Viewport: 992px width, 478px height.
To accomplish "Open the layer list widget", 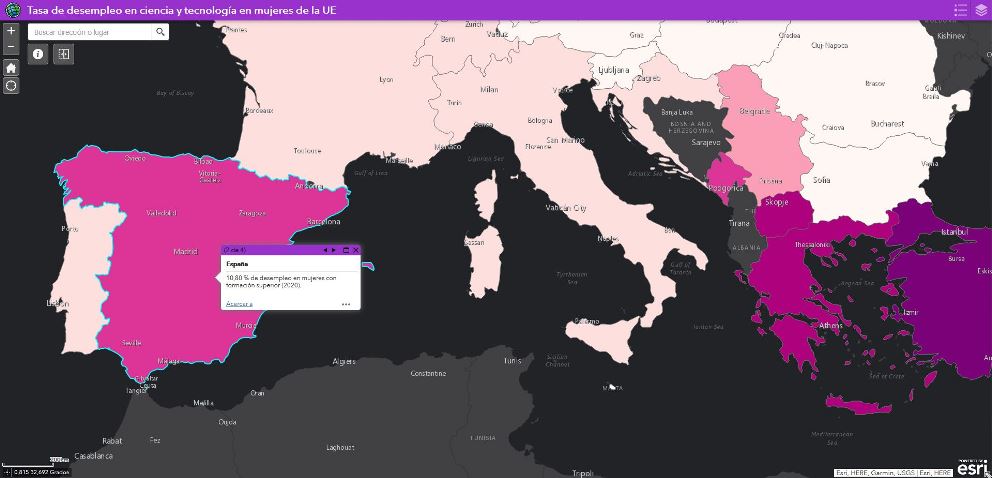I will (x=981, y=10).
